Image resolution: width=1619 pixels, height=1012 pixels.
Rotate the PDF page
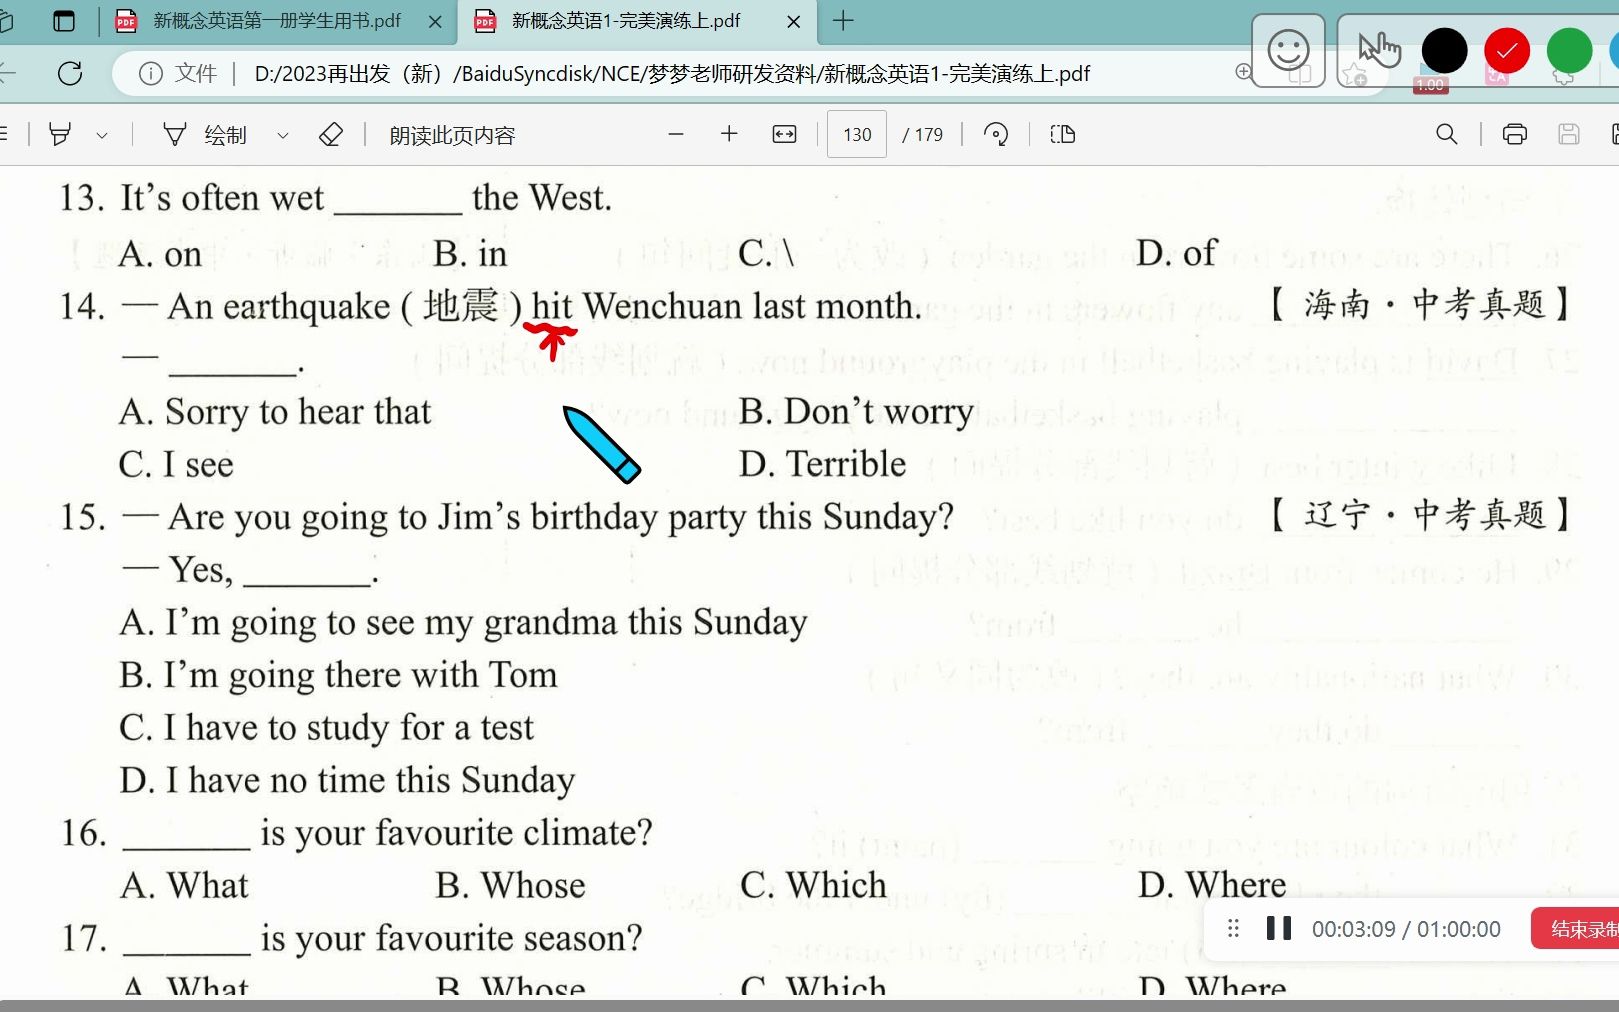(x=996, y=134)
